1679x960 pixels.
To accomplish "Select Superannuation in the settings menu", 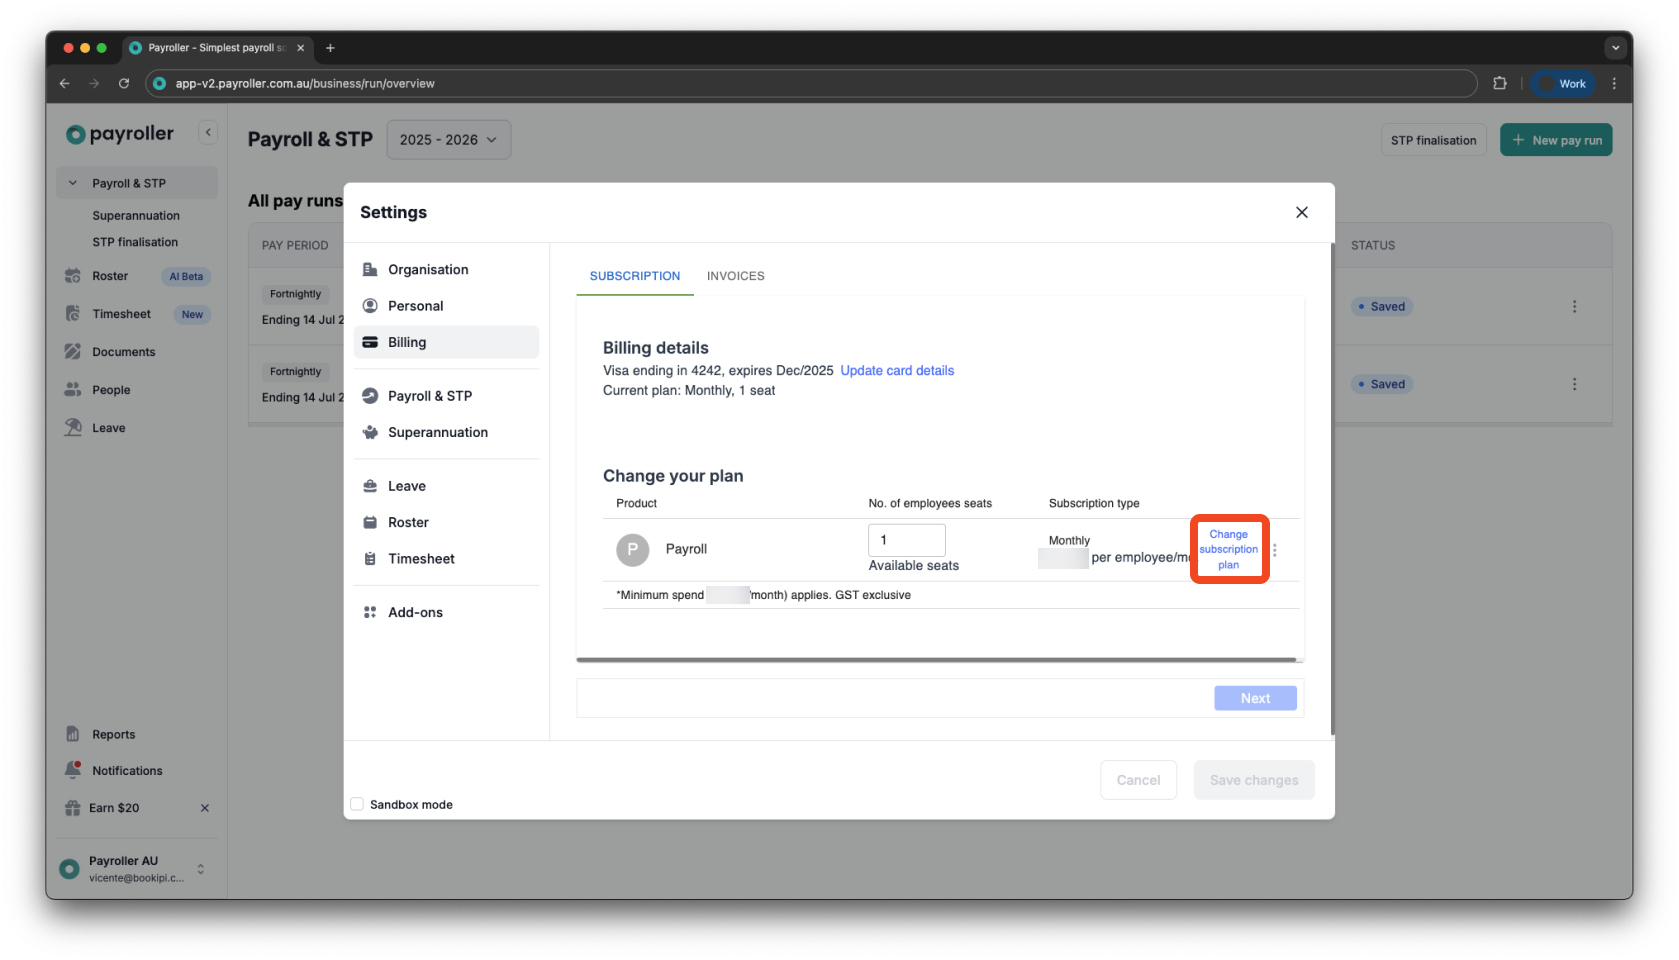I will [x=438, y=432].
